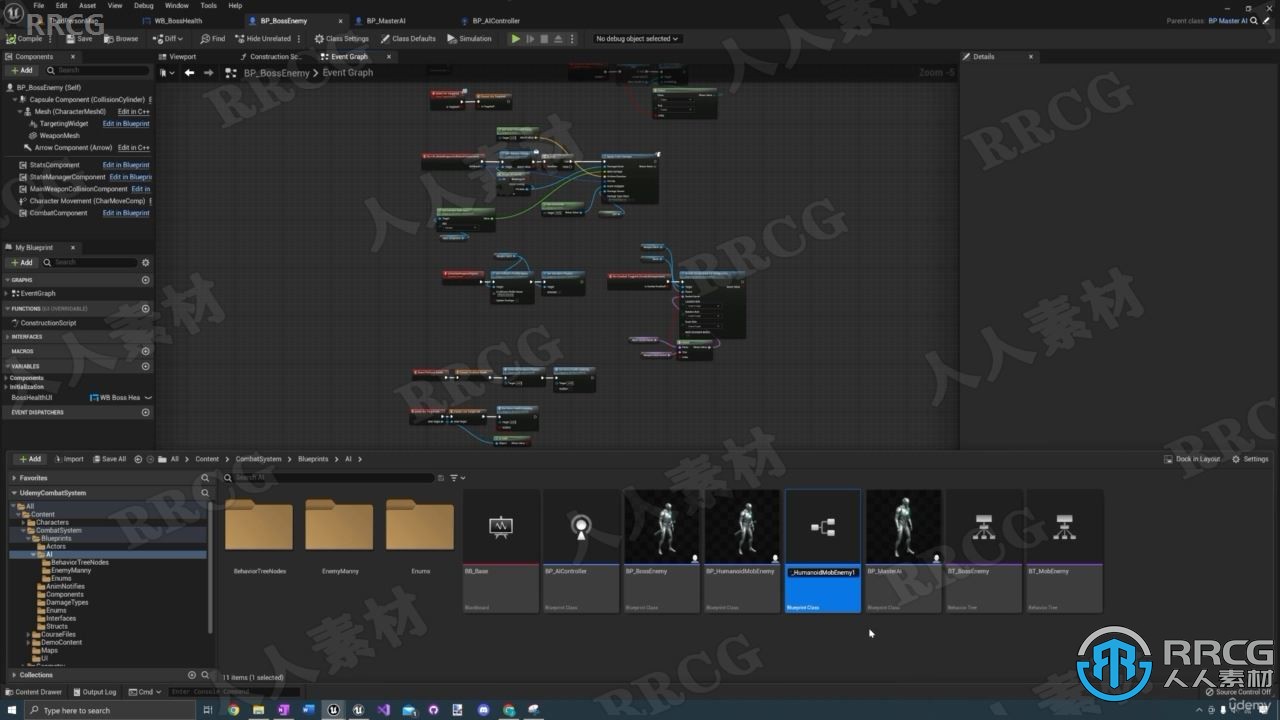Select ConstructionScript in functions list
The image size is (1280, 720).
[x=49, y=323]
